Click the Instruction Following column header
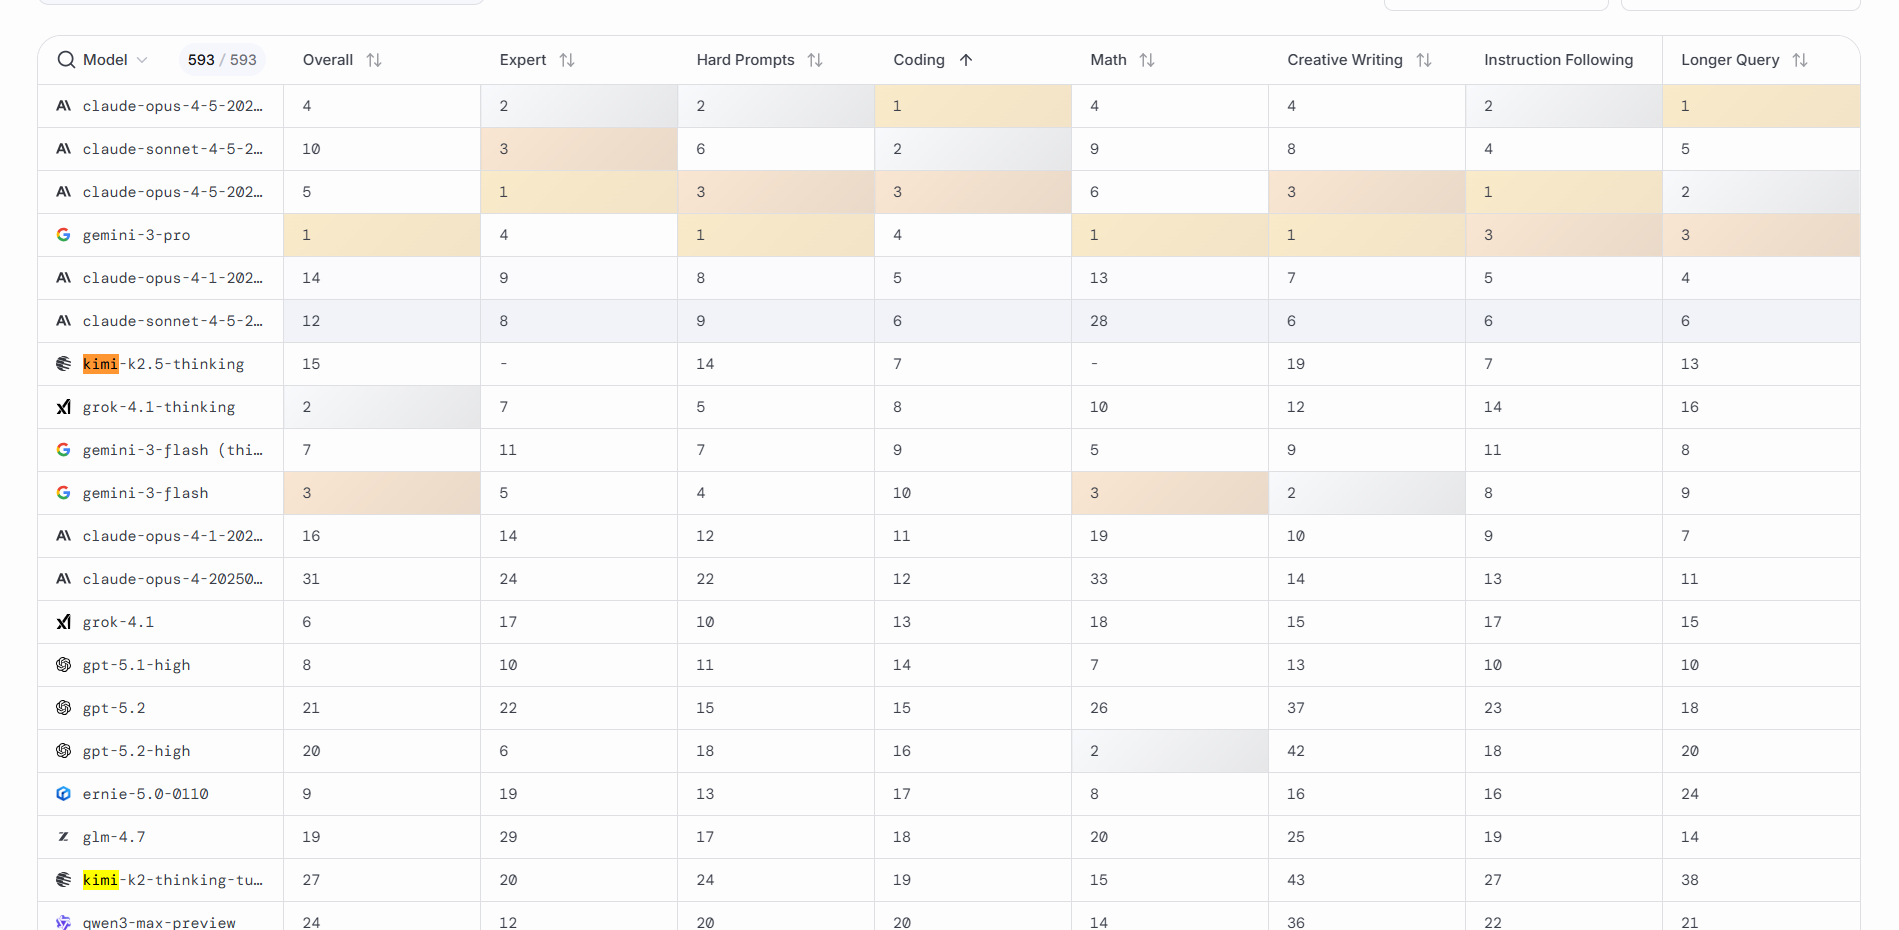This screenshot has height=930, width=1899. click(1558, 60)
